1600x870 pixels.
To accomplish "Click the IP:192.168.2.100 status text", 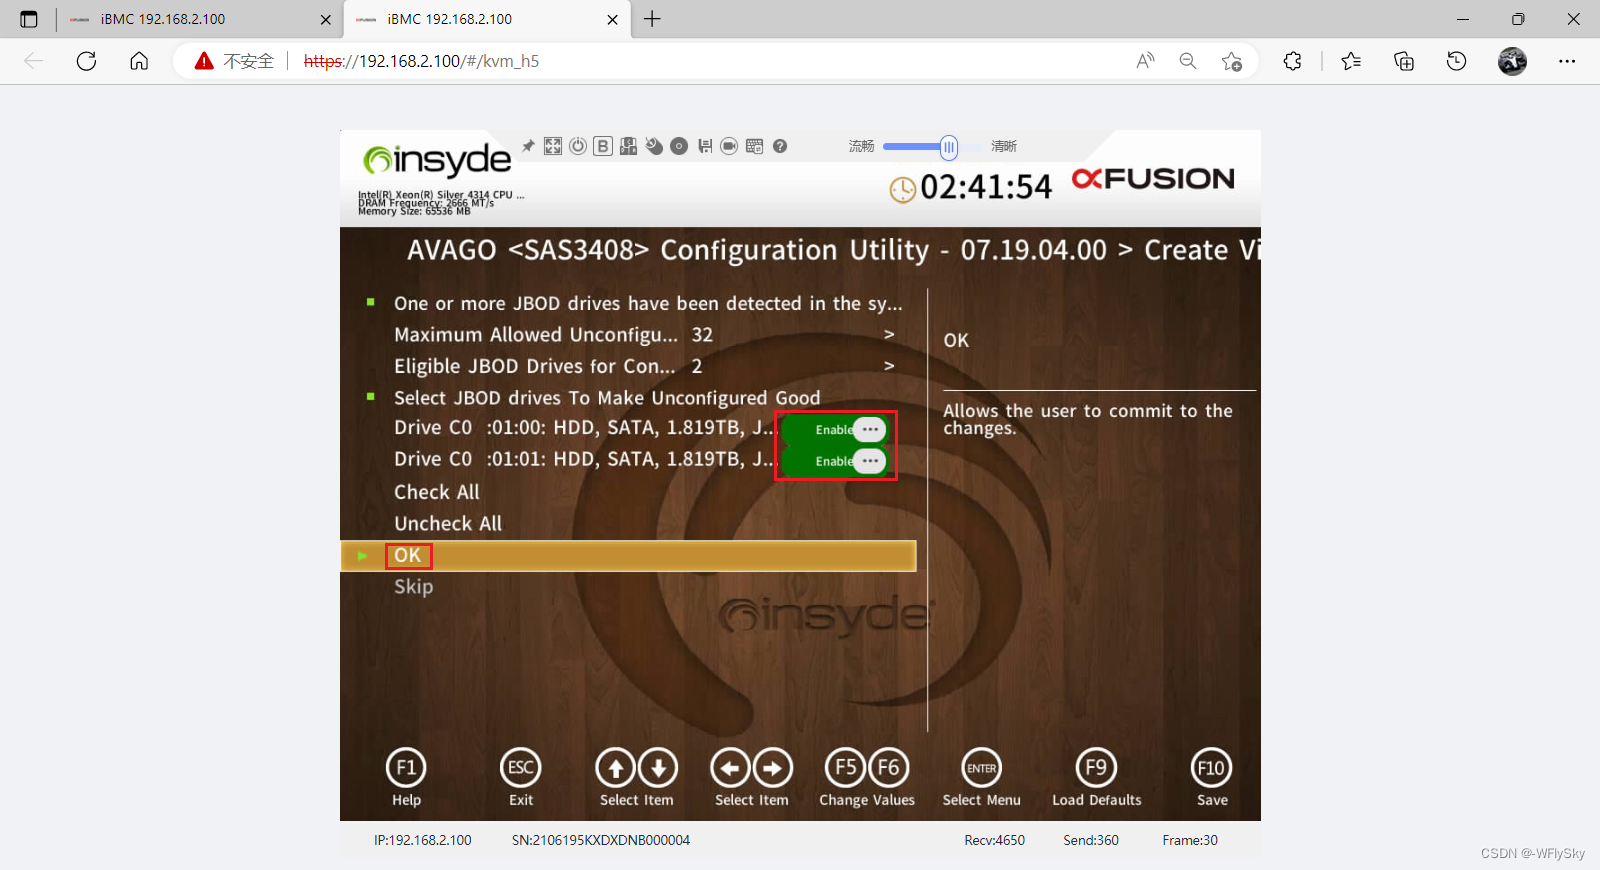I will [x=423, y=840].
